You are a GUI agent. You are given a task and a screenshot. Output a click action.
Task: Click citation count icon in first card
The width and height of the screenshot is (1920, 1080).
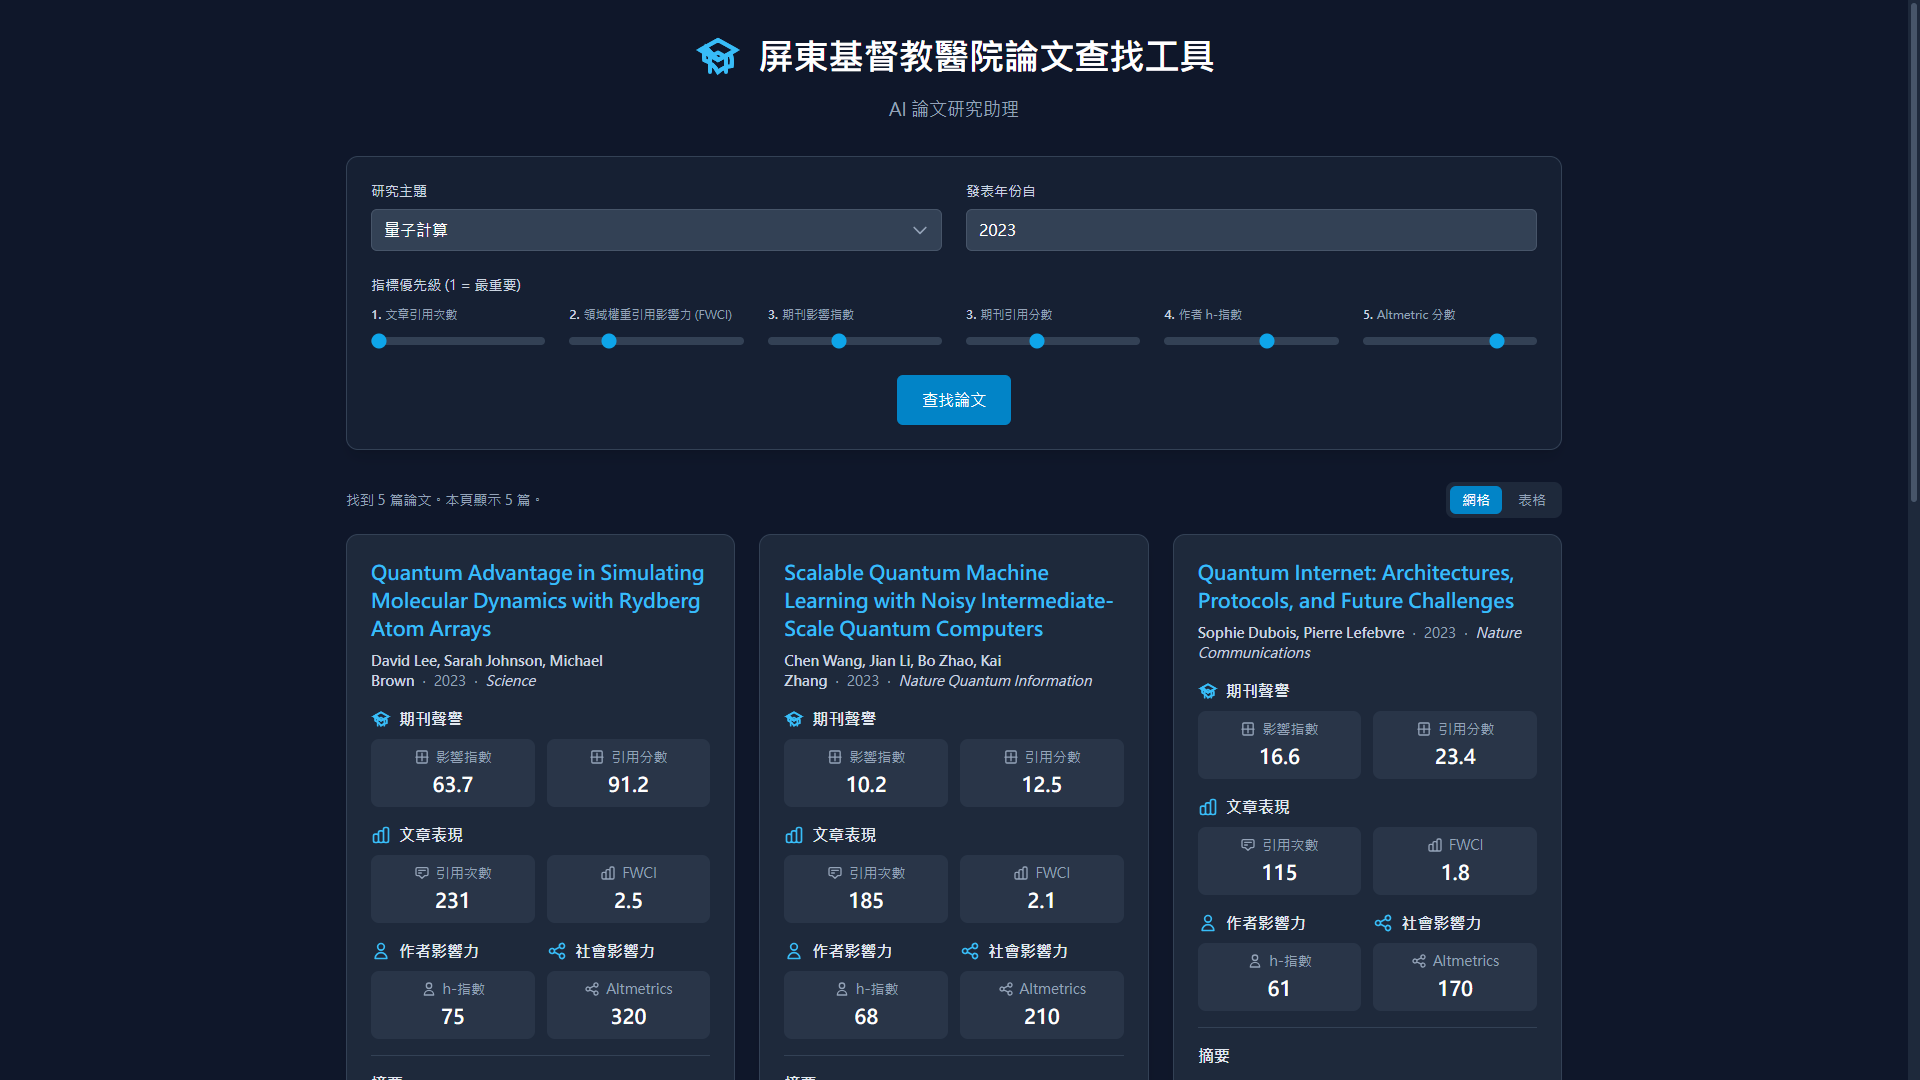coord(422,873)
